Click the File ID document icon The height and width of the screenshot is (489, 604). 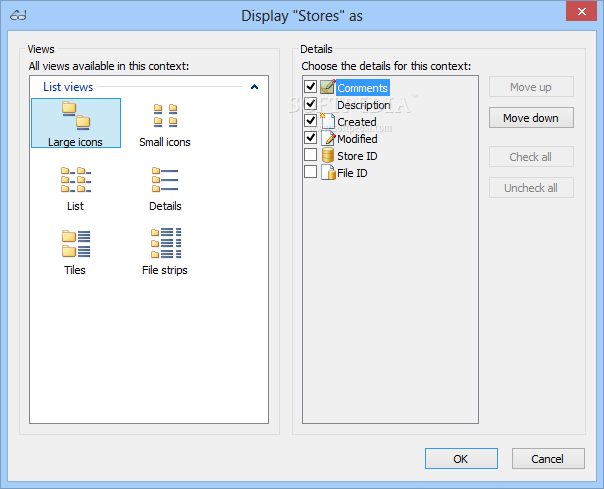click(328, 173)
